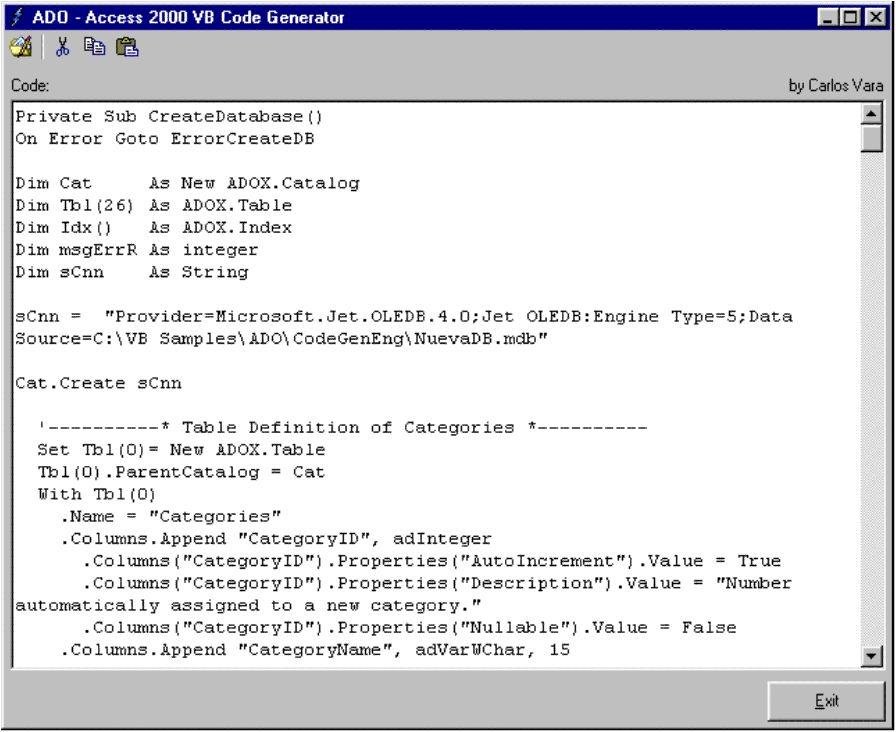Maximize the code generator window
The image size is (896, 732).
click(x=850, y=17)
